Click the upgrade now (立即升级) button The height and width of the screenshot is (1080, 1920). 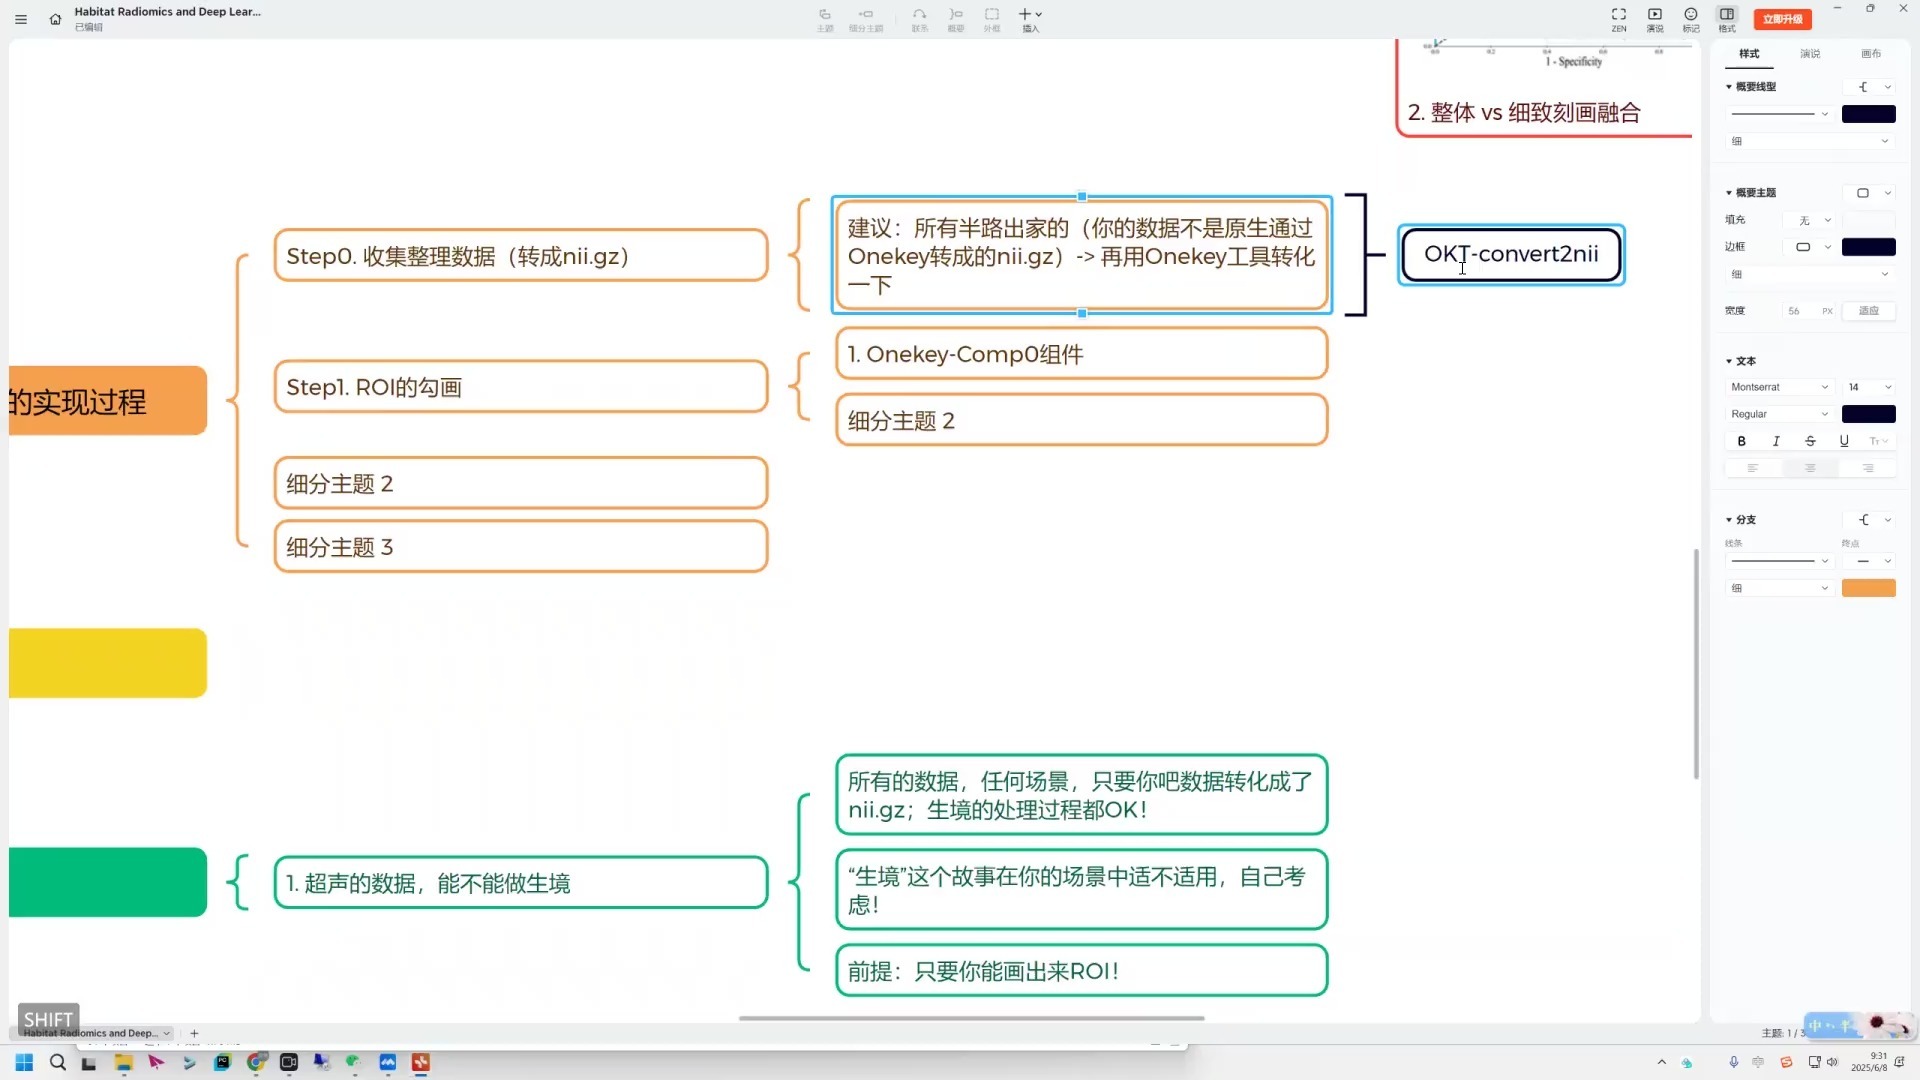click(x=1783, y=19)
